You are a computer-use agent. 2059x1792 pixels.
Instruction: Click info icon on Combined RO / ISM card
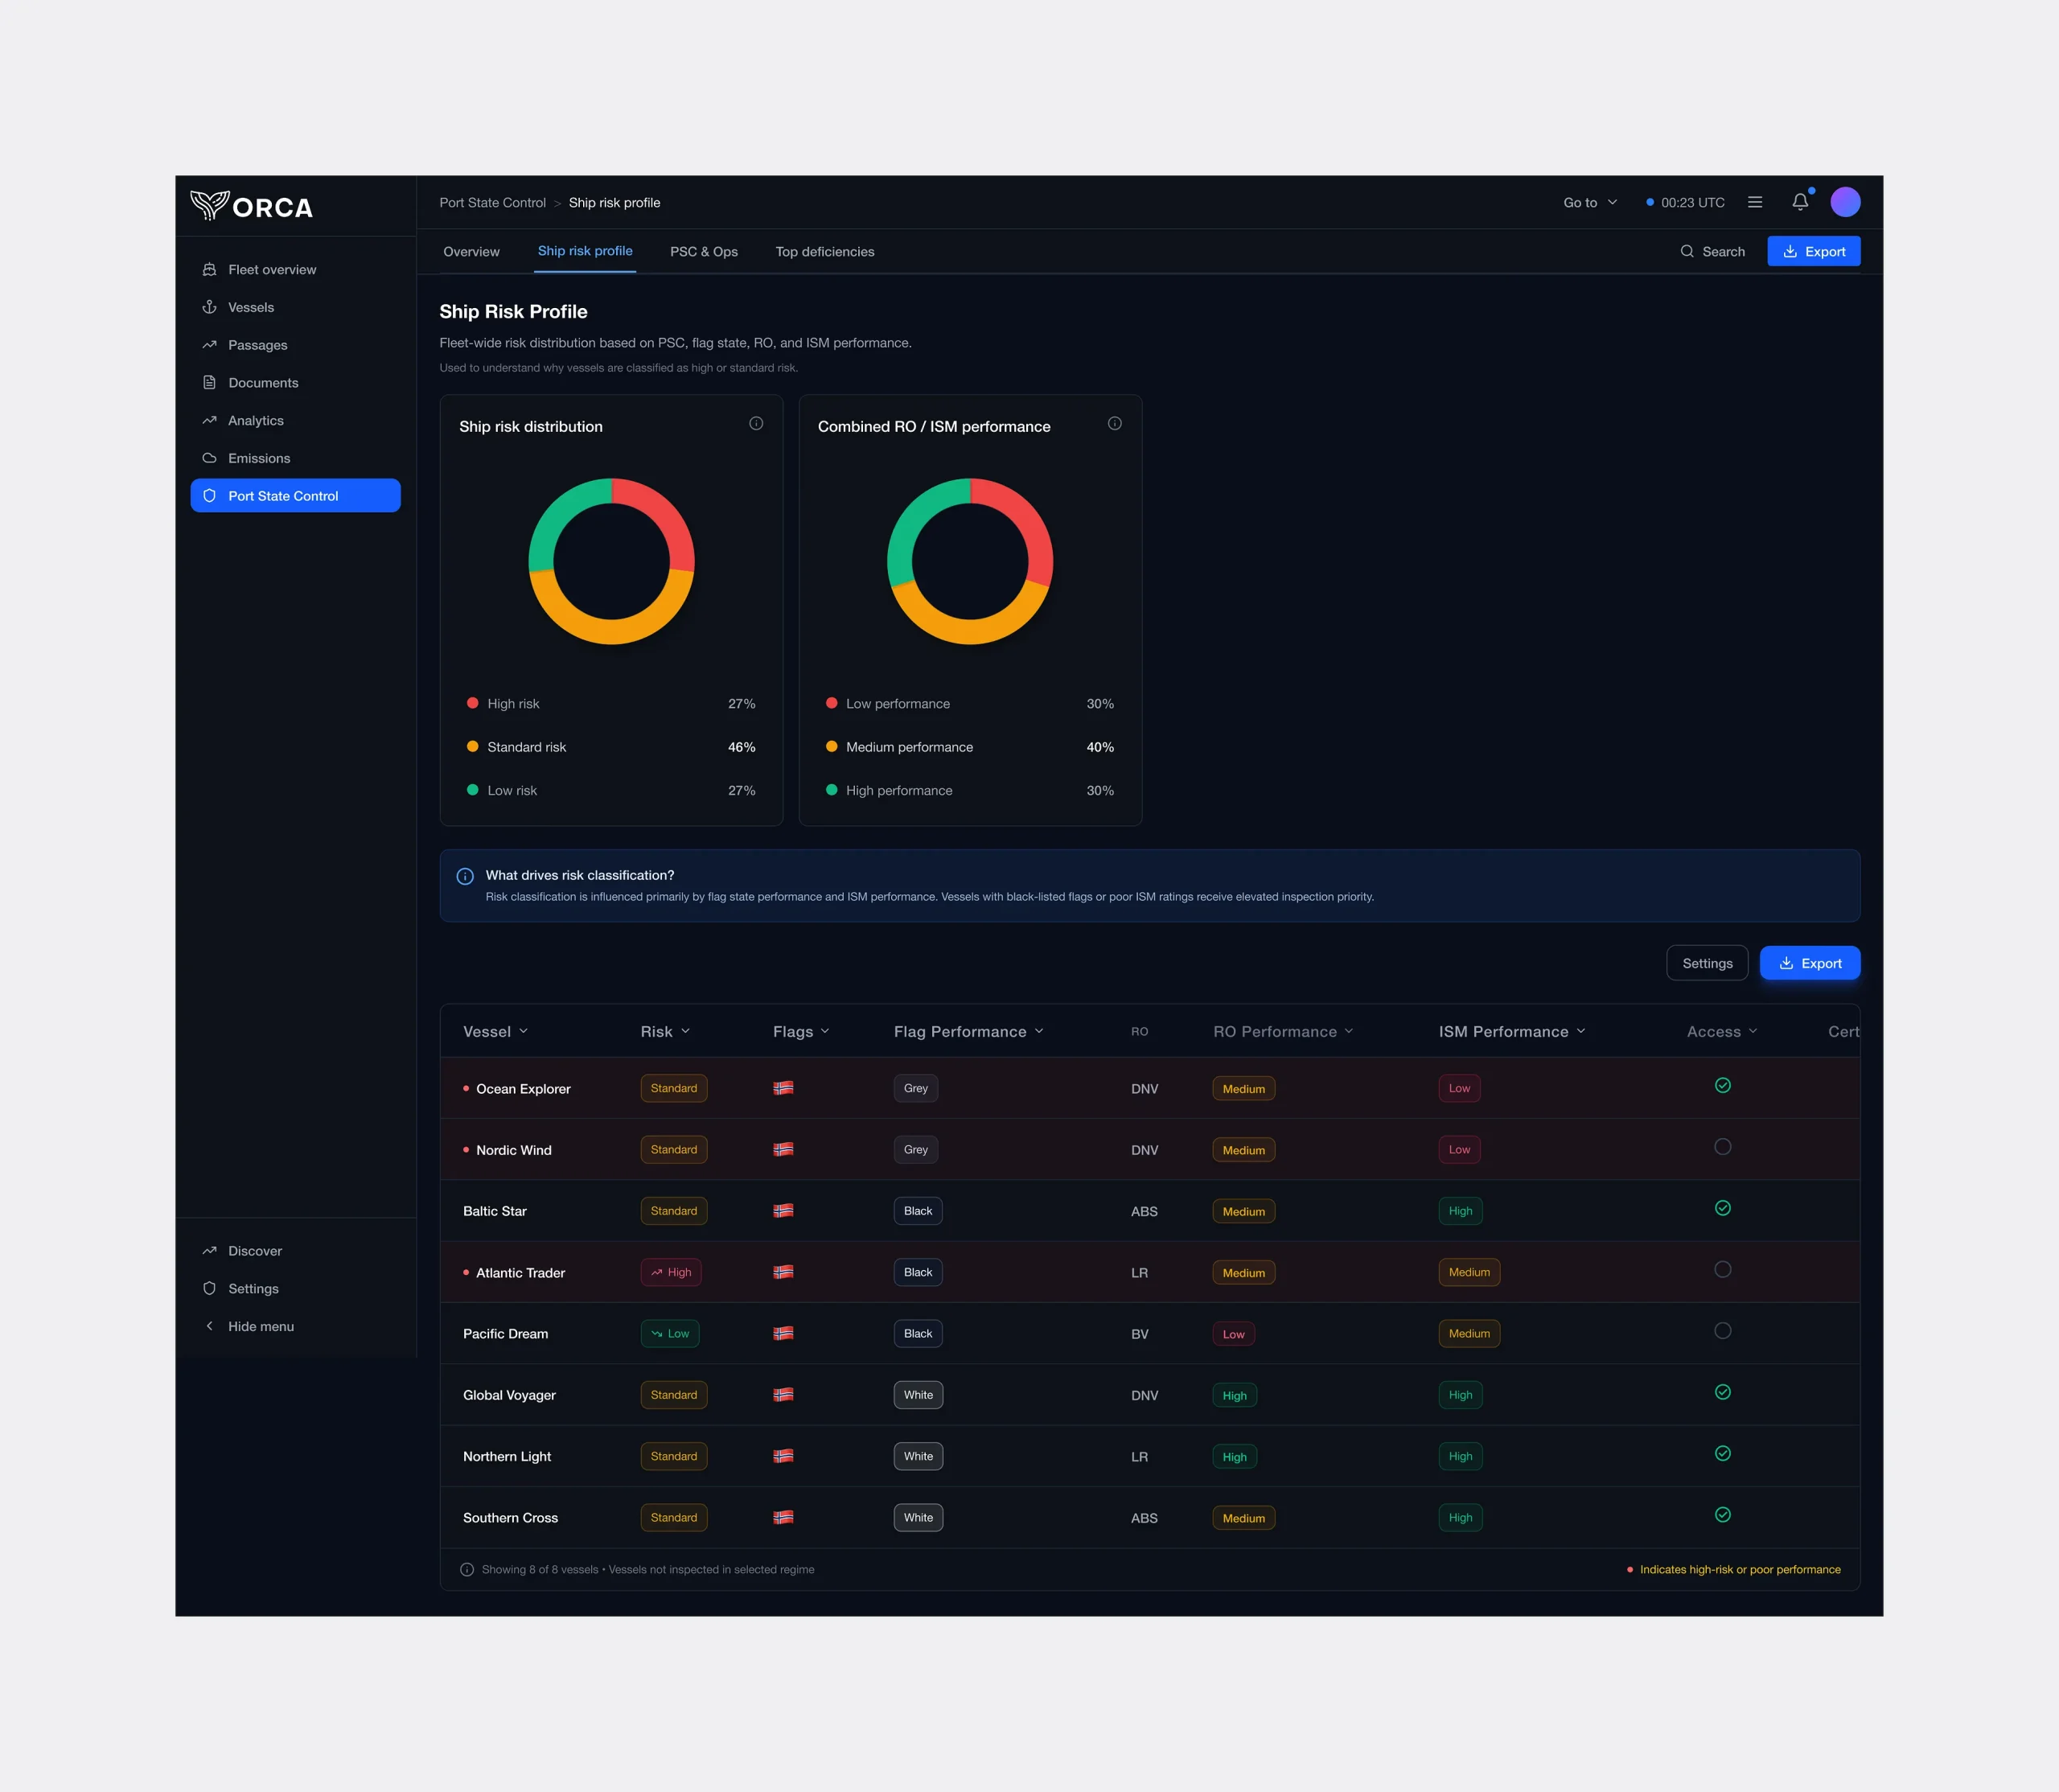(1114, 424)
